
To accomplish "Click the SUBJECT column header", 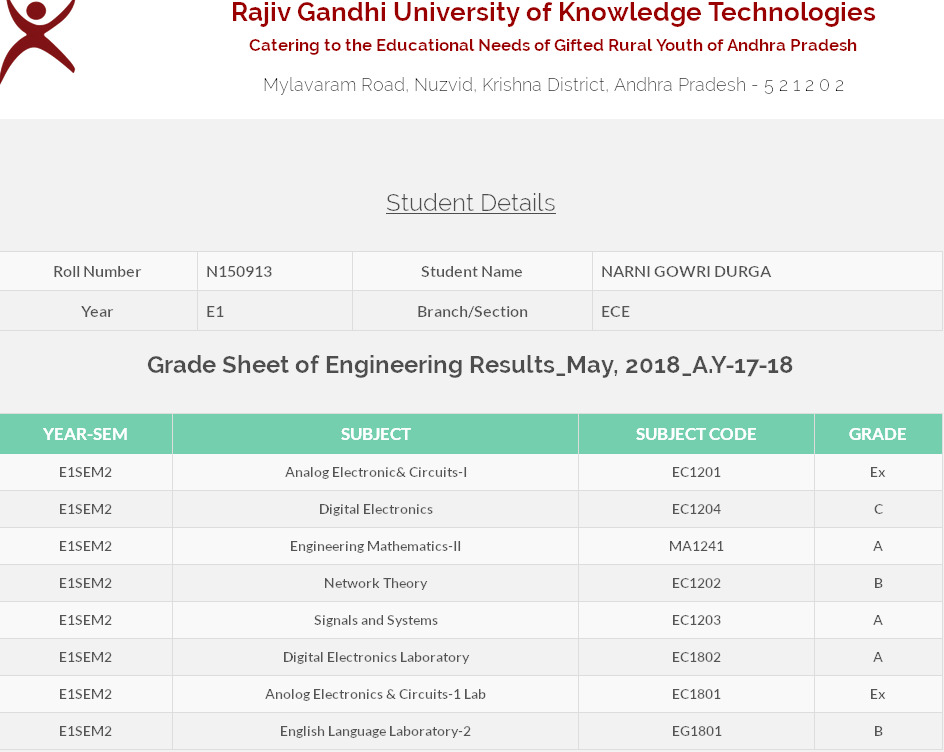I will tap(375, 434).
